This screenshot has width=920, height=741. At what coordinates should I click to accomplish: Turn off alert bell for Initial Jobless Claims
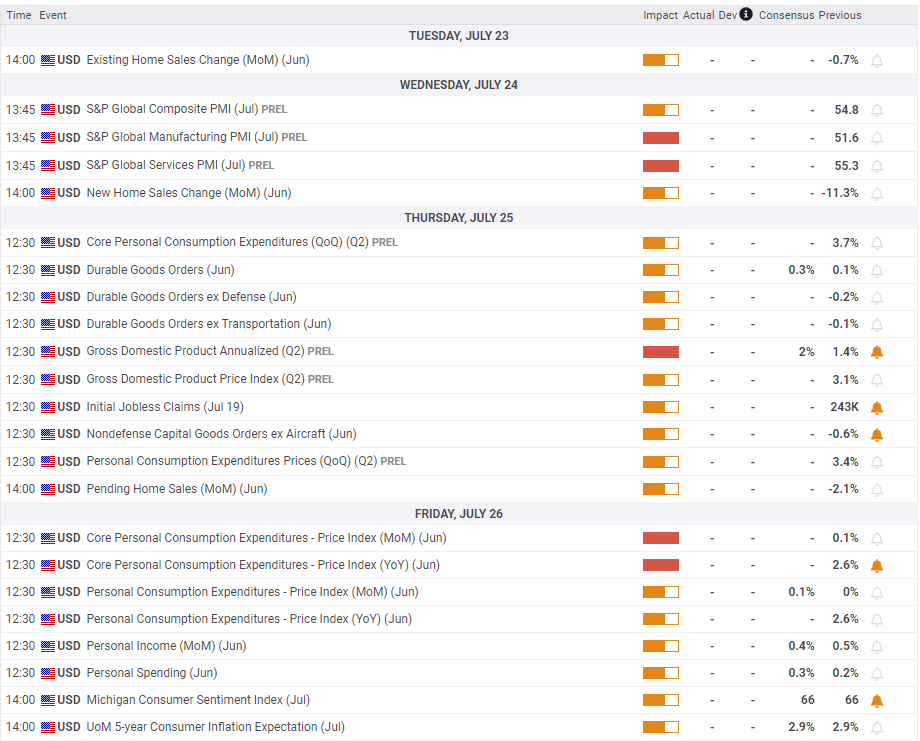pyautogui.click(x=877, y=408)
